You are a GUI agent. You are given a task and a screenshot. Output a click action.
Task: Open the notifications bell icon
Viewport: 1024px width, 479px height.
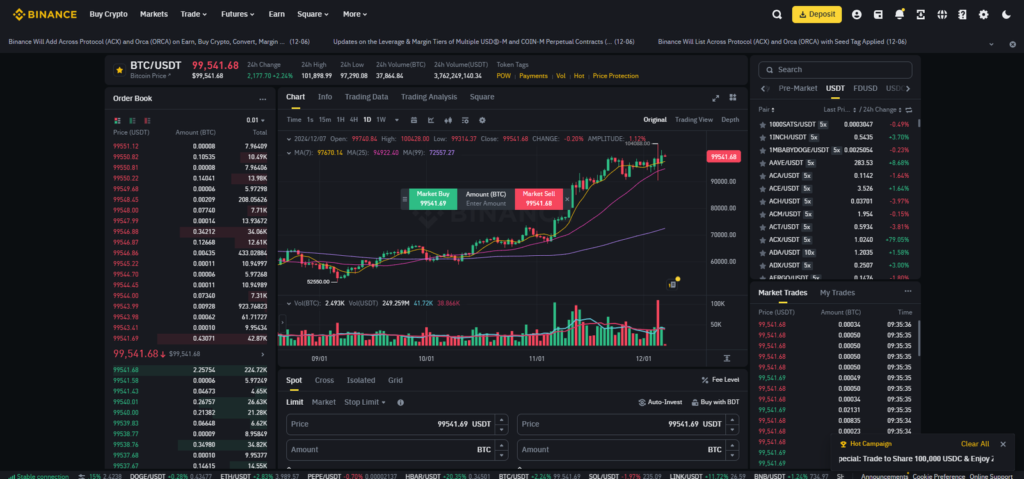tap(899, 14)
